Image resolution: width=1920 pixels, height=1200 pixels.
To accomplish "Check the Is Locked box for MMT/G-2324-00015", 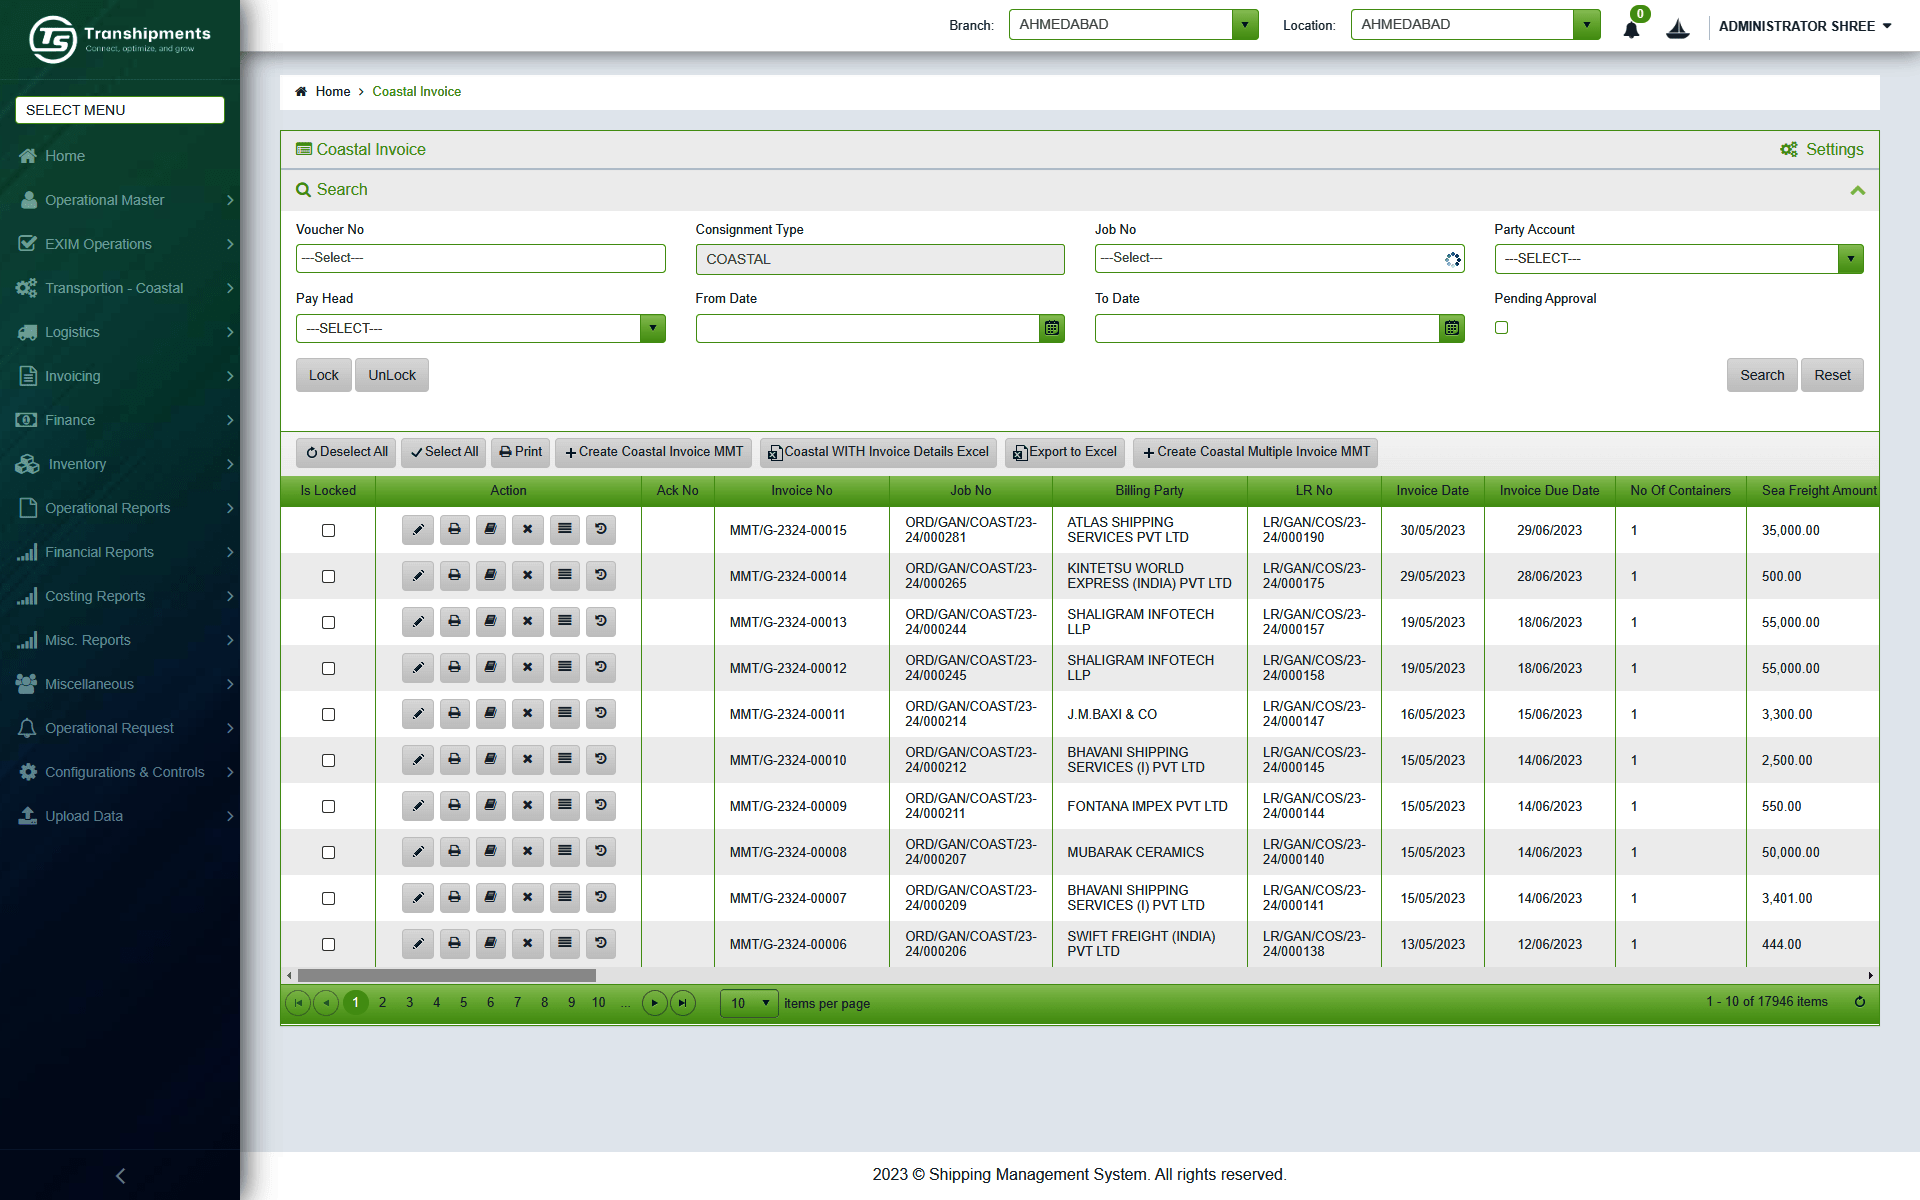I will pyautogui.click(x=328, y=530).
